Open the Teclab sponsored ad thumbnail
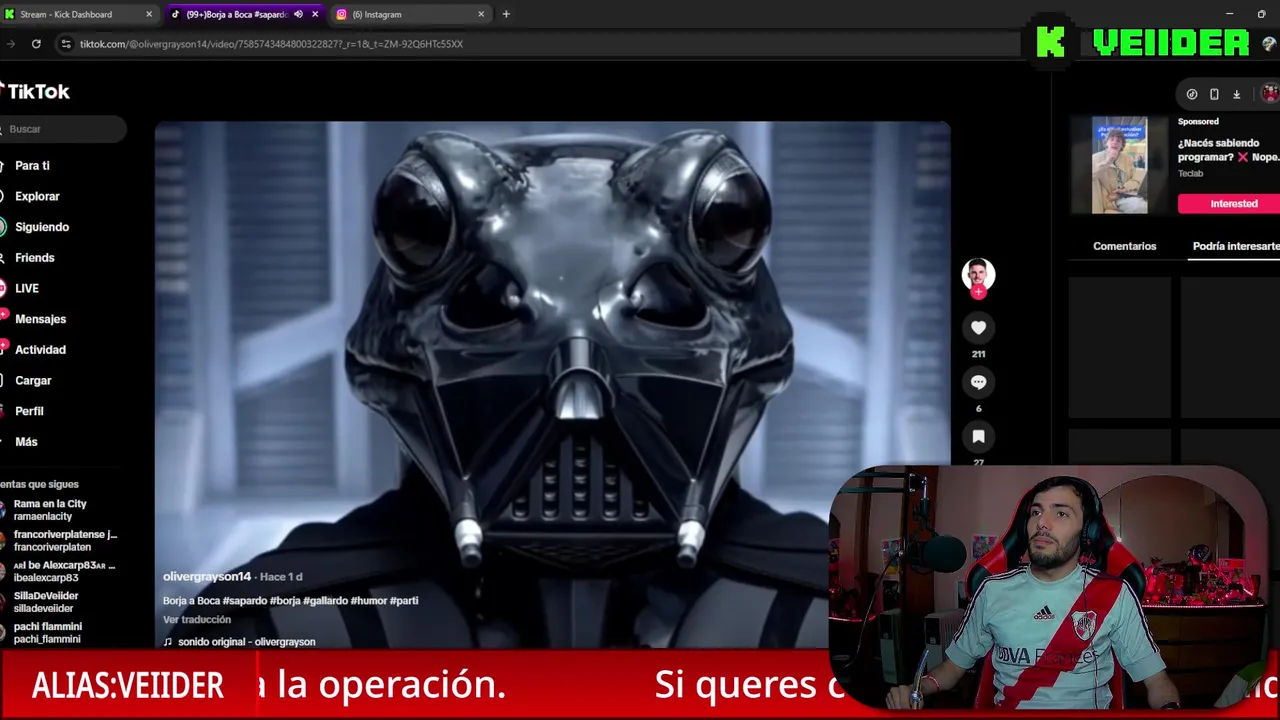Viewport: 1280px width, 720px height. [1119, 165]
